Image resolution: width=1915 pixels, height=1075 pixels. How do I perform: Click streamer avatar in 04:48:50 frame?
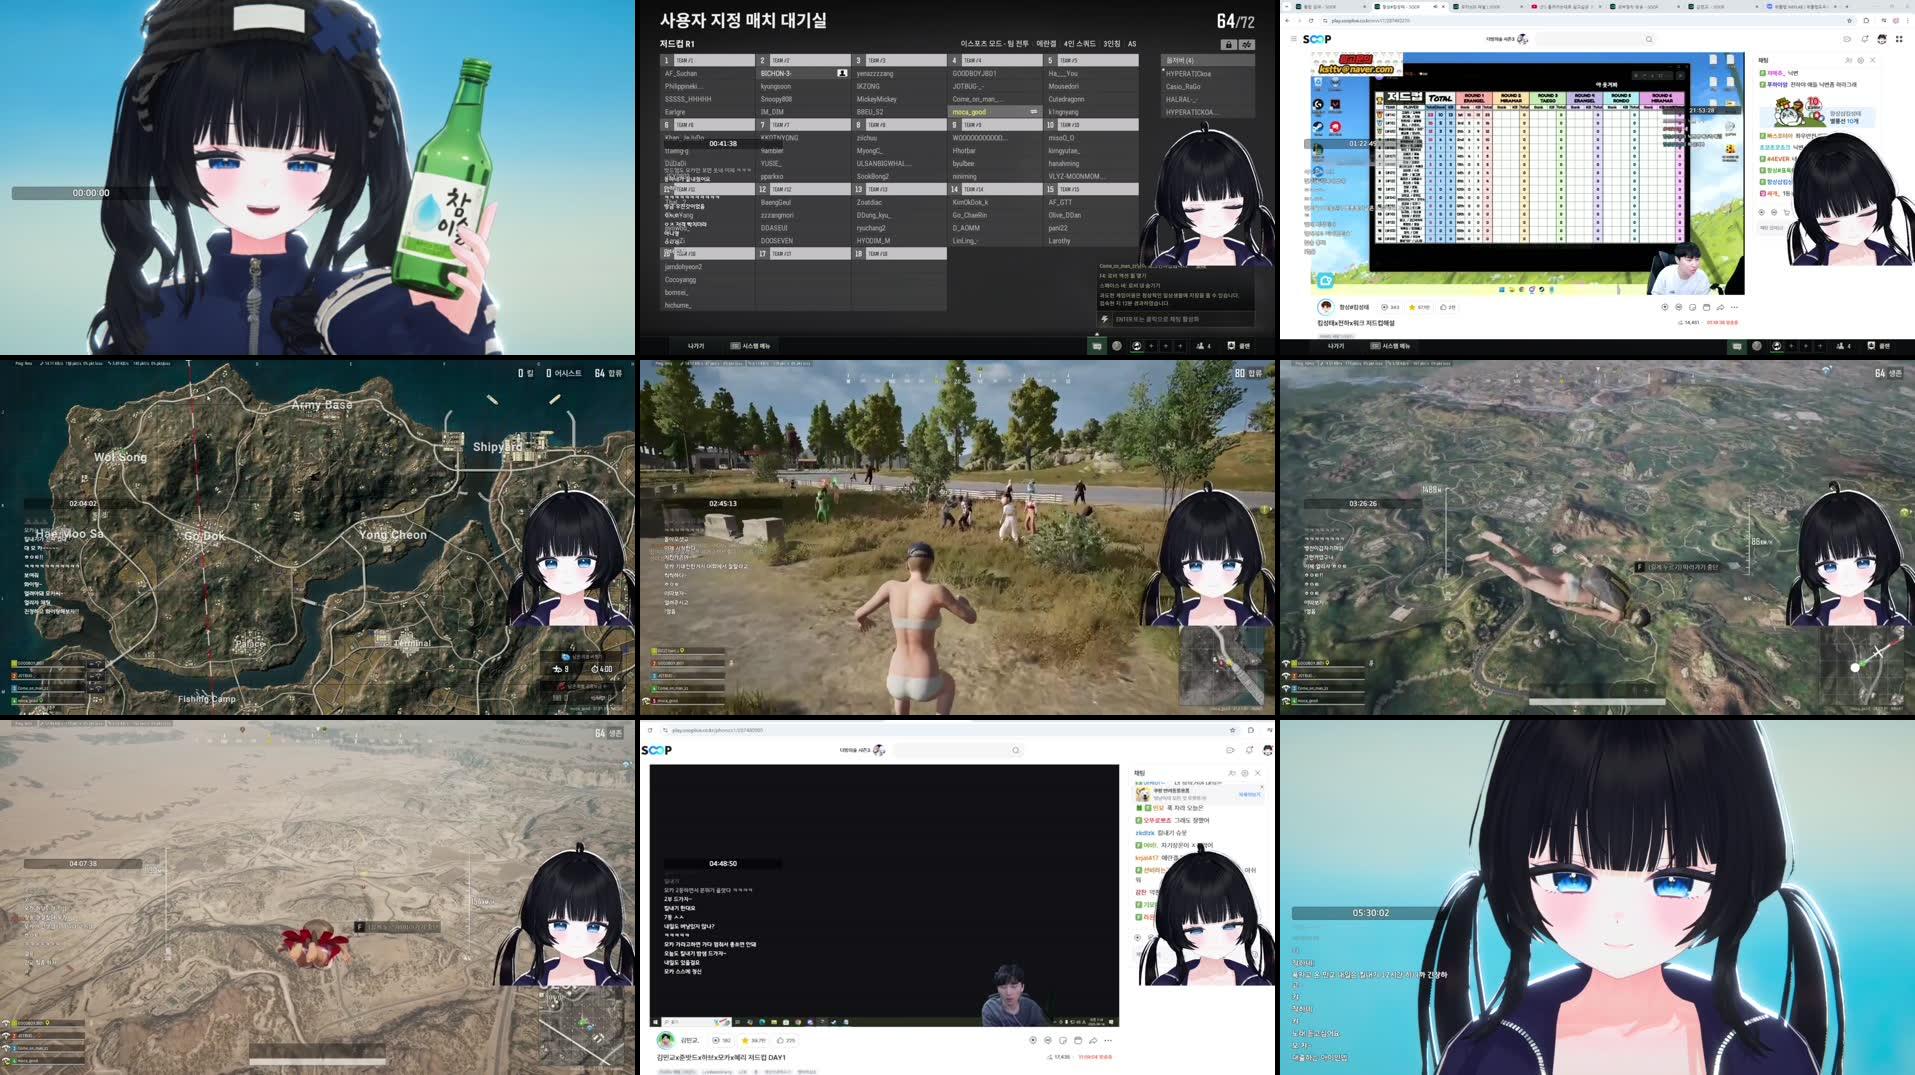[665, 1040]
